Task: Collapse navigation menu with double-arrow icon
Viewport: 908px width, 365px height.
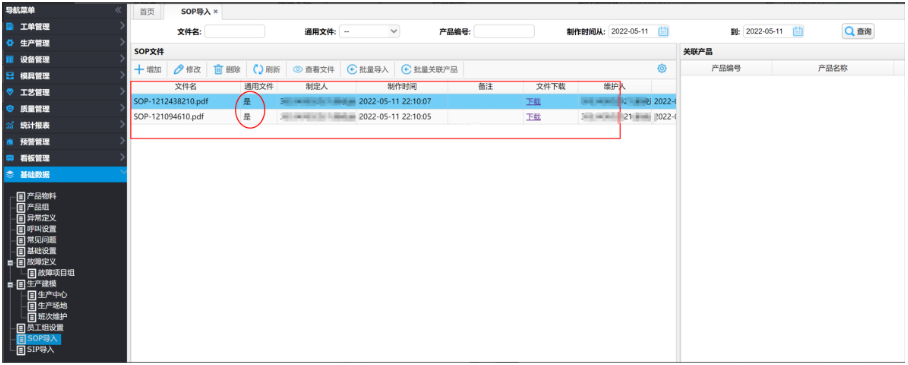Action: click(x=118, y=10)
